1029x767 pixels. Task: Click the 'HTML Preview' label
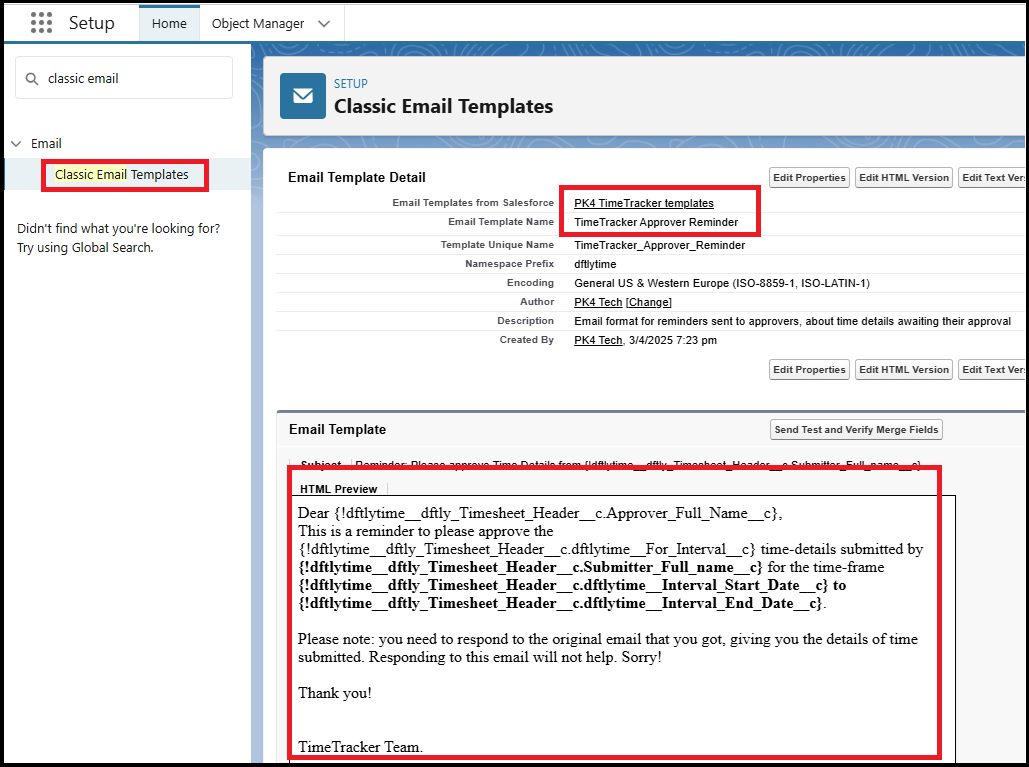click(339, 489)
